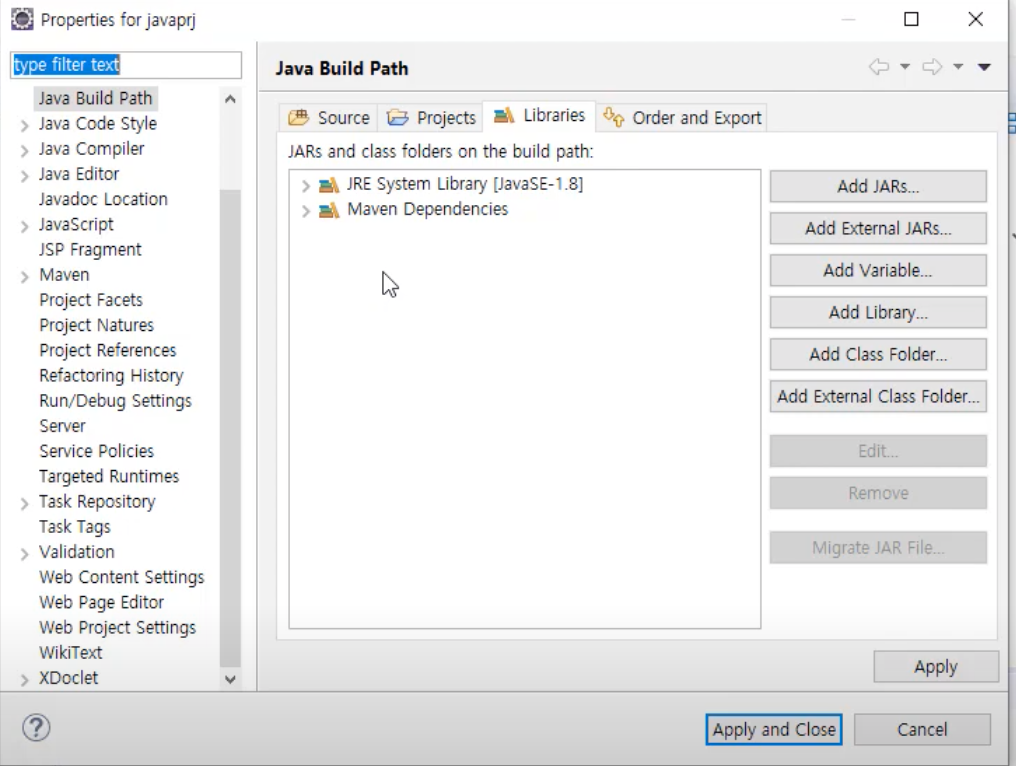Select JRE System Library [JavaSE-1.8] row

coord(465,185)
